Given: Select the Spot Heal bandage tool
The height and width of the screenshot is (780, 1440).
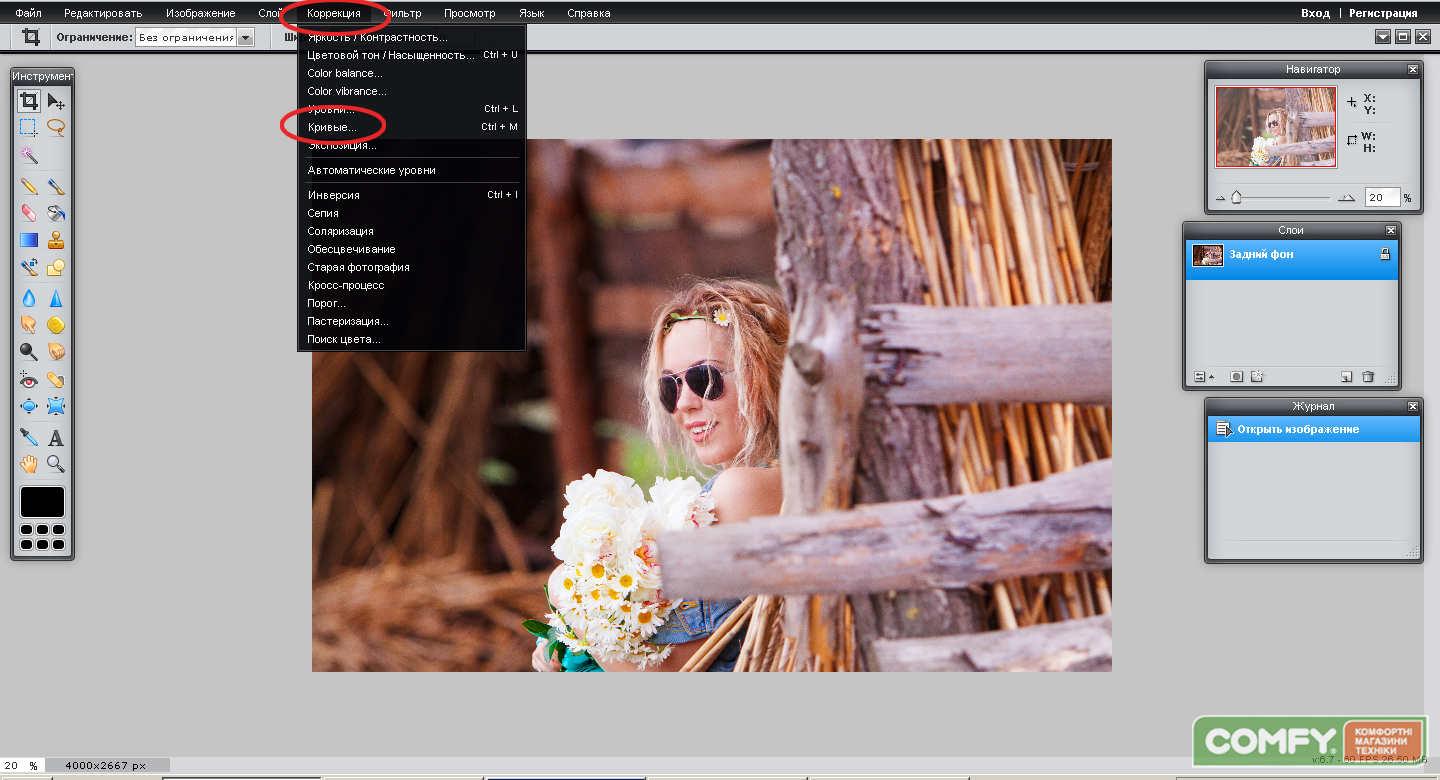Looking at the screenshot, I should pyautogui.click(x=56, y=380).
